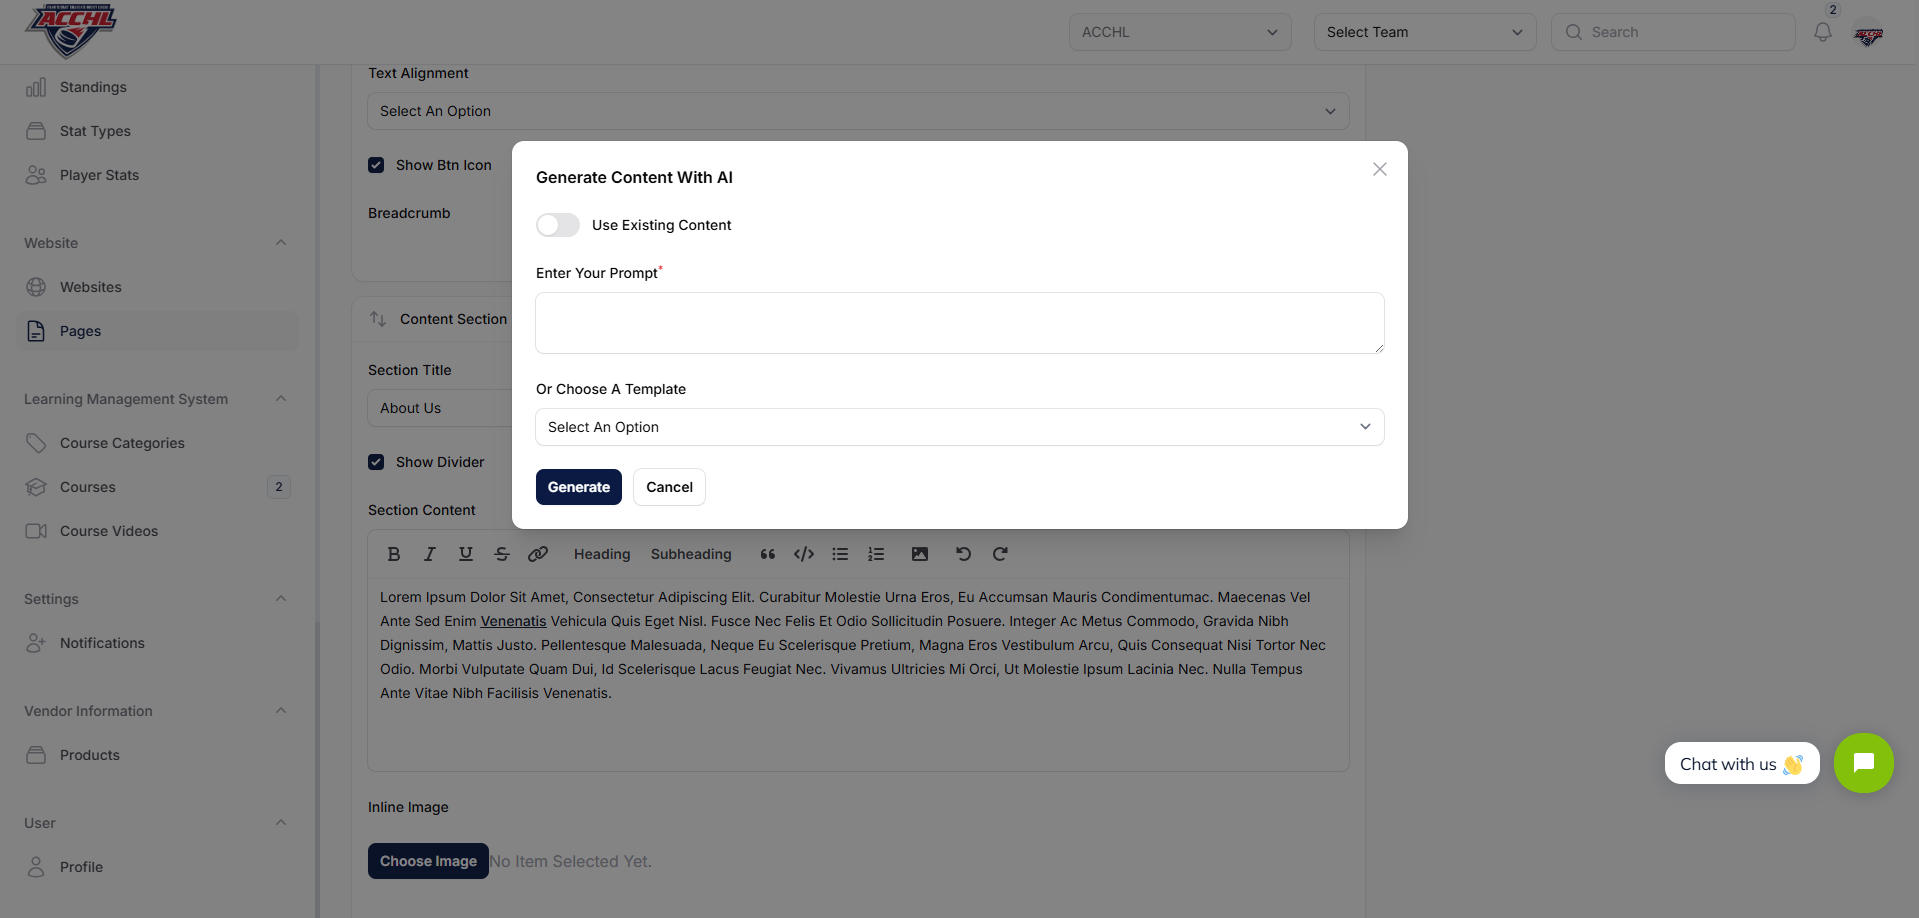
Task: Open Websites in the sidebar
Action: click(x=91, y=287)
